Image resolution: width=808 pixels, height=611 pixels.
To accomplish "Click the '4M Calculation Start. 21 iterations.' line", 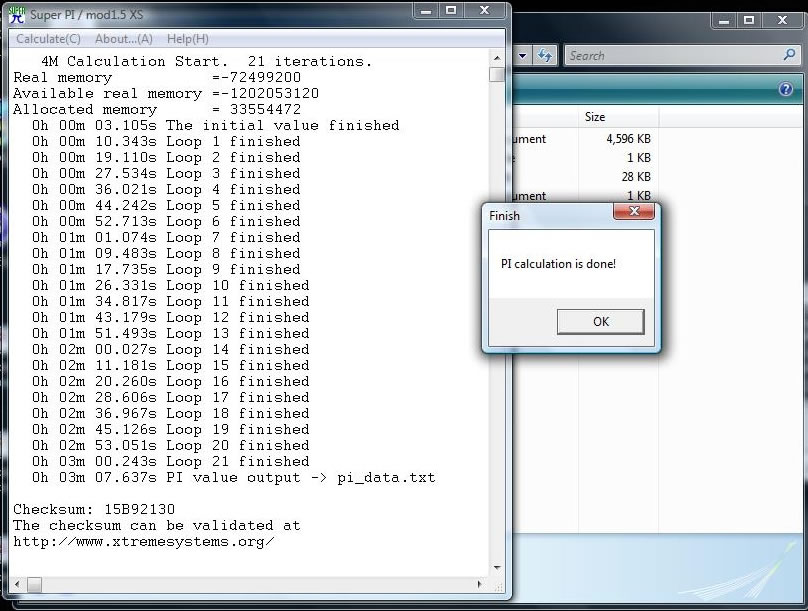I will tap(206, 61).
